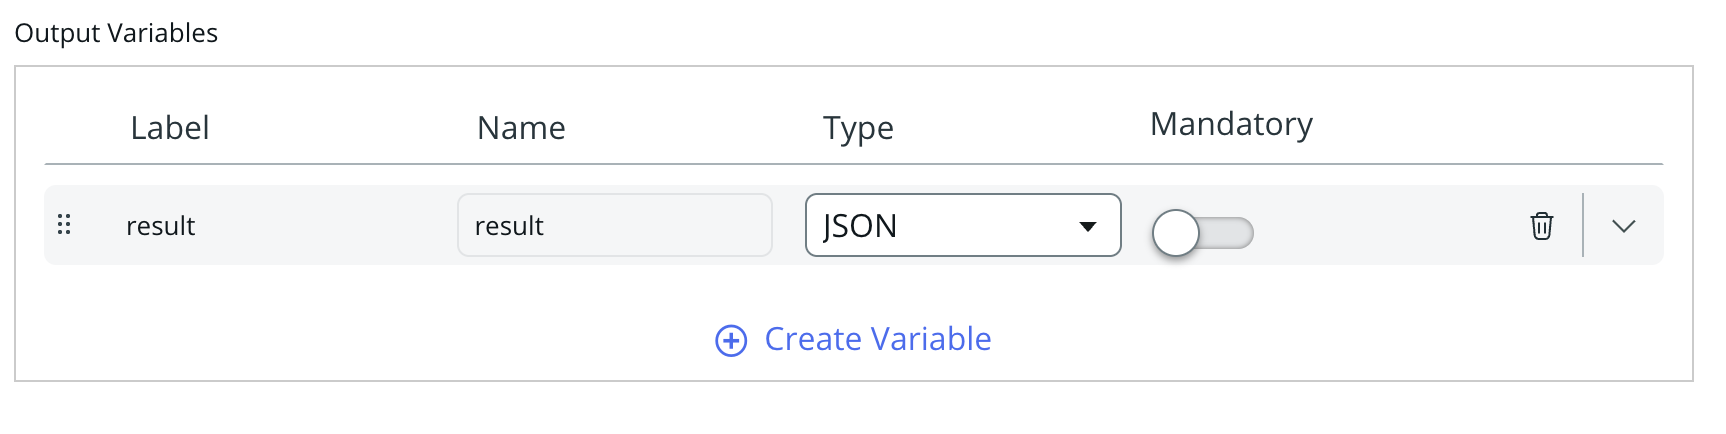Click the Output Variables heading
The image size is (1726, 434).
click(x=116, y=33)
